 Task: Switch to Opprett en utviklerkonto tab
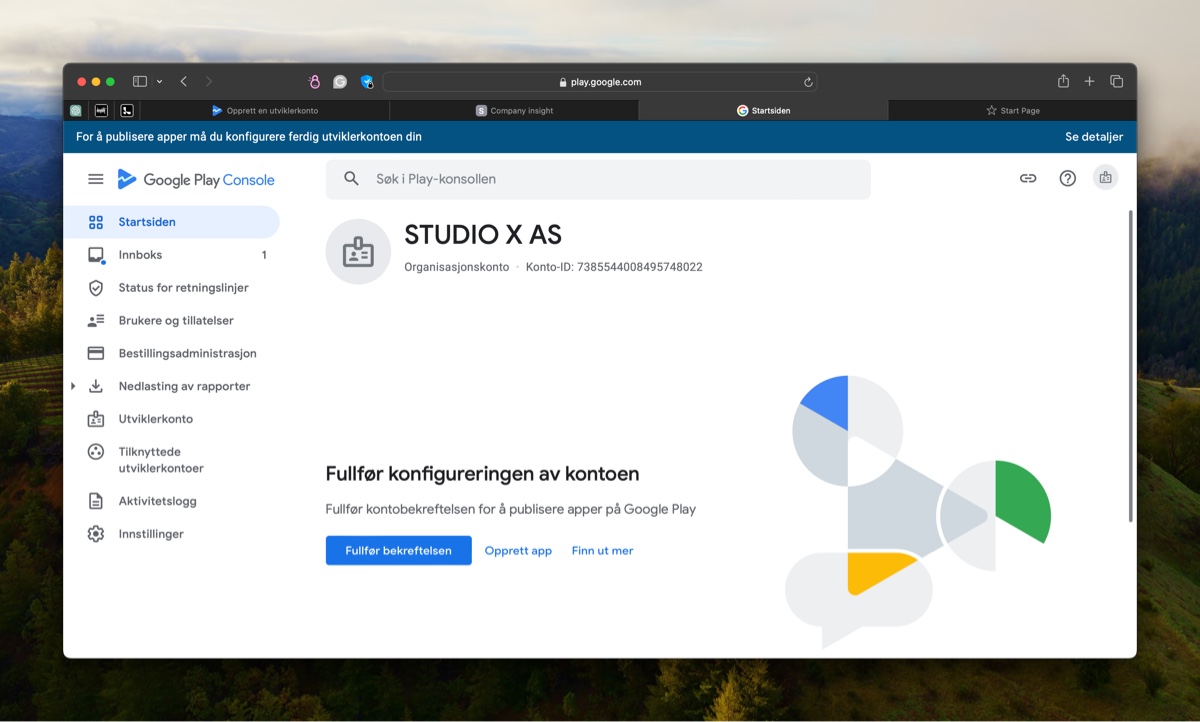click(x=265, y=111)
